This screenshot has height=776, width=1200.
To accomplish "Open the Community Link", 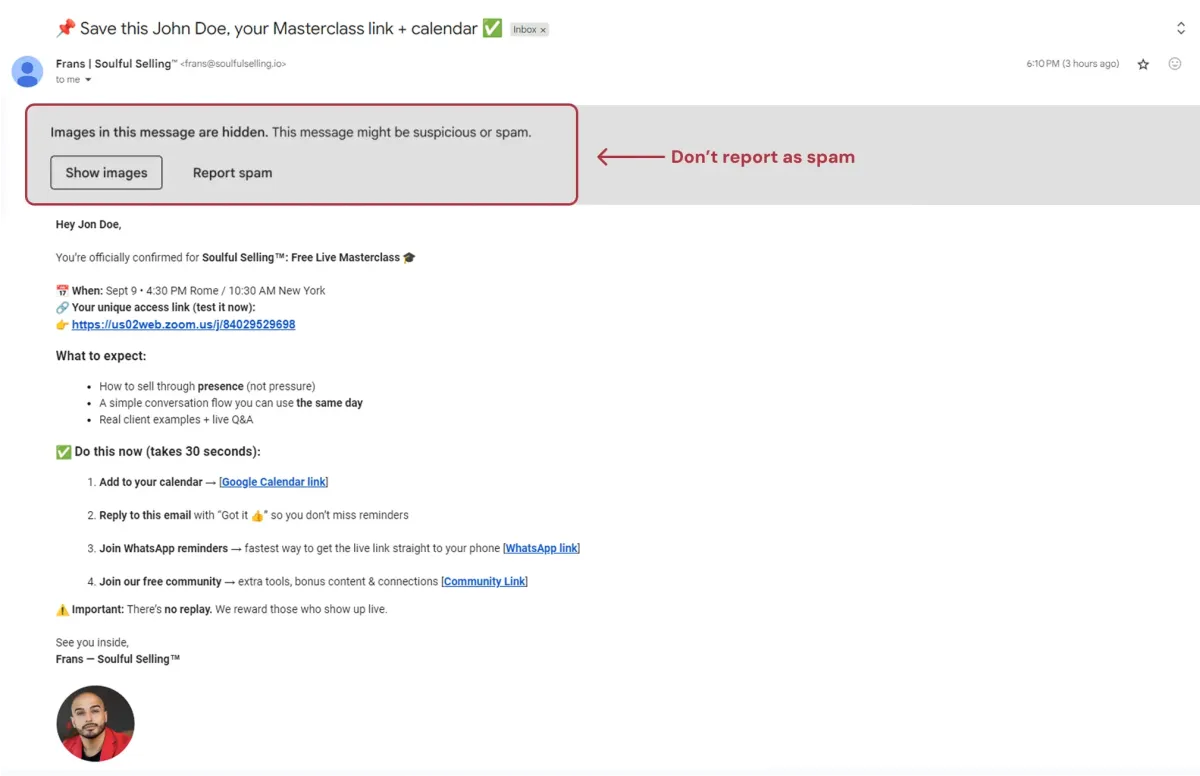I will (x=484, y=581).
